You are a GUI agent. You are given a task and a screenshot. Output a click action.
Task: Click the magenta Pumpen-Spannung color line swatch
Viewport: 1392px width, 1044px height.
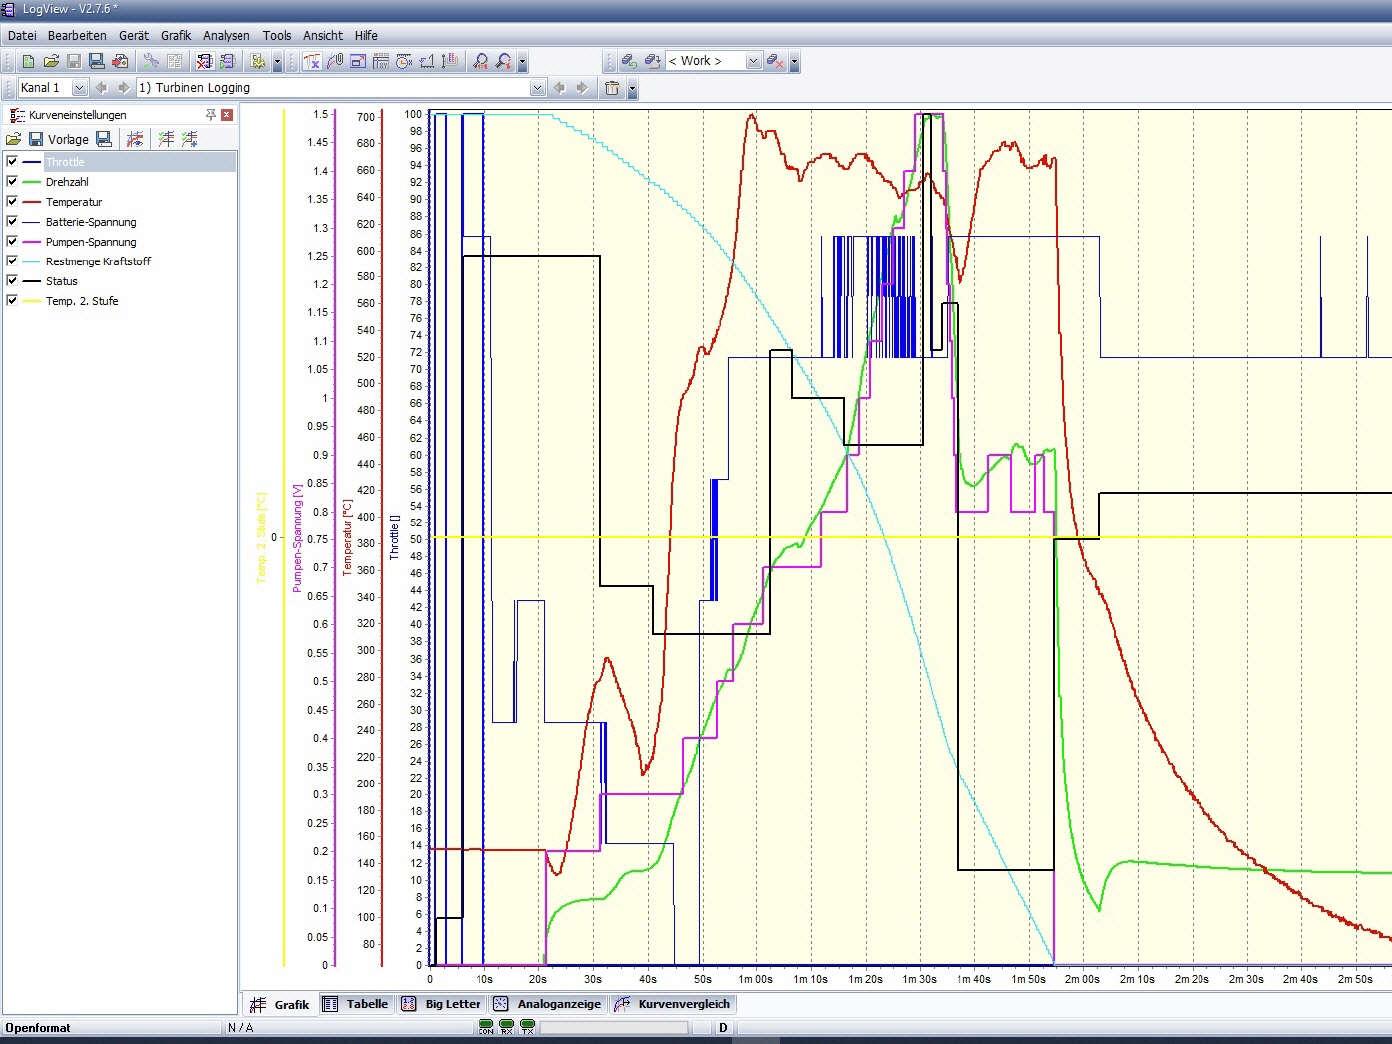[31, 241]
